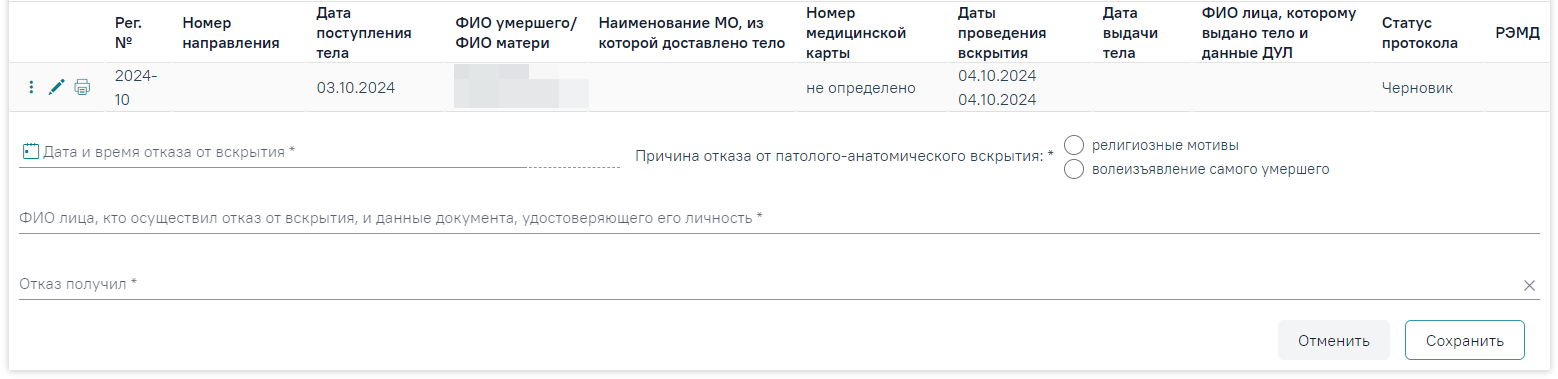Click the printer icon for the record
The image size is (1558, 379).
[x=82, y=88]
